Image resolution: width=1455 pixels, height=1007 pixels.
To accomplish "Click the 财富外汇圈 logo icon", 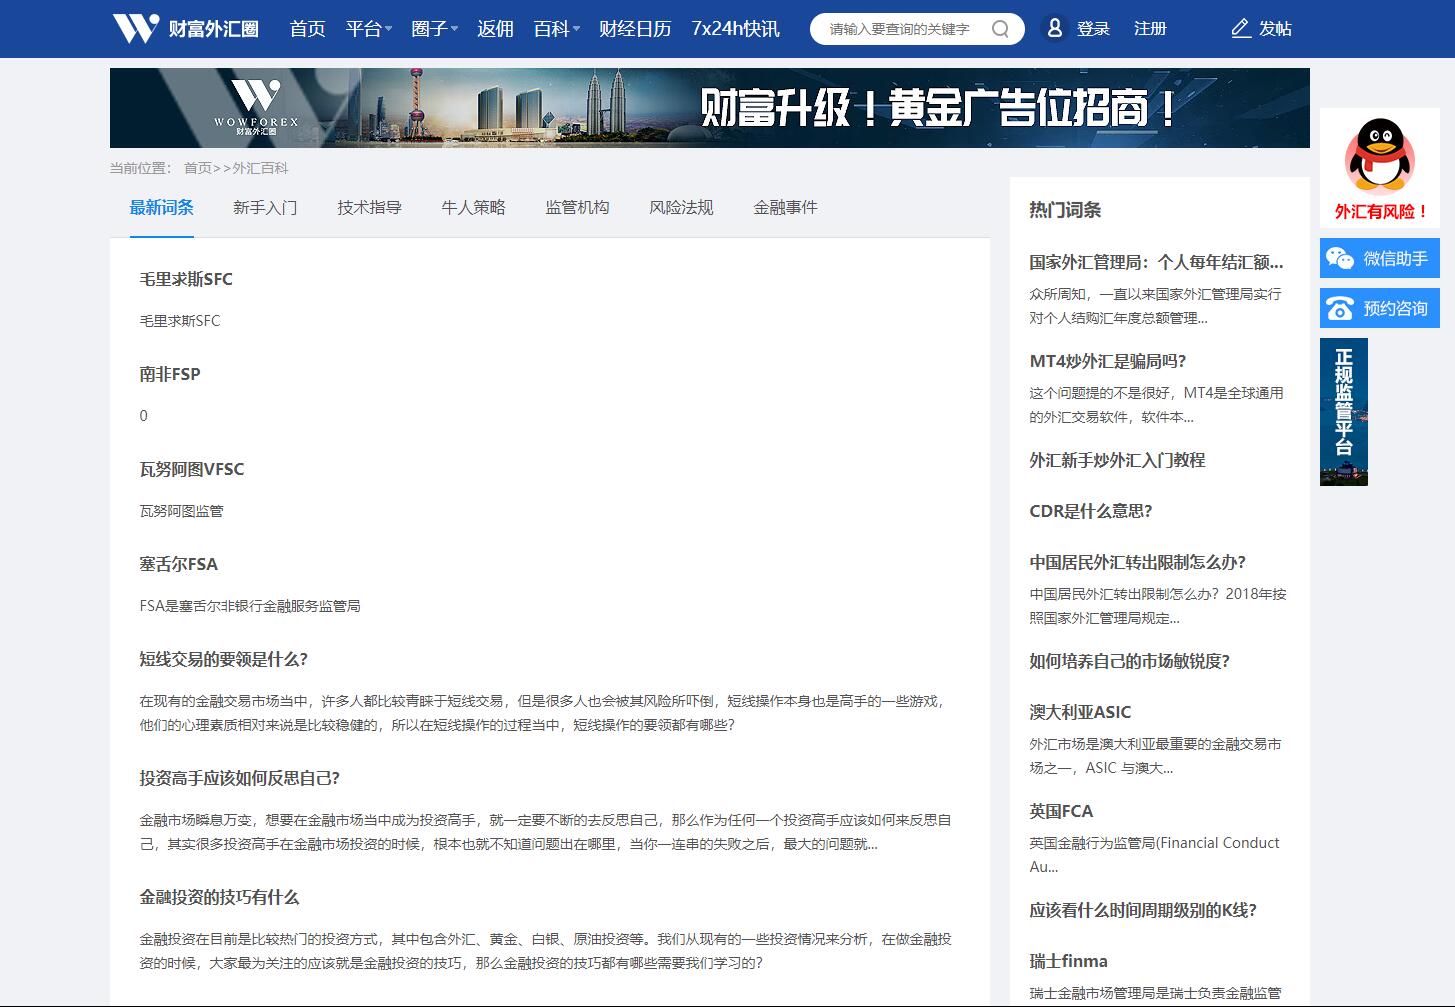I will click(x=136, y=28).
